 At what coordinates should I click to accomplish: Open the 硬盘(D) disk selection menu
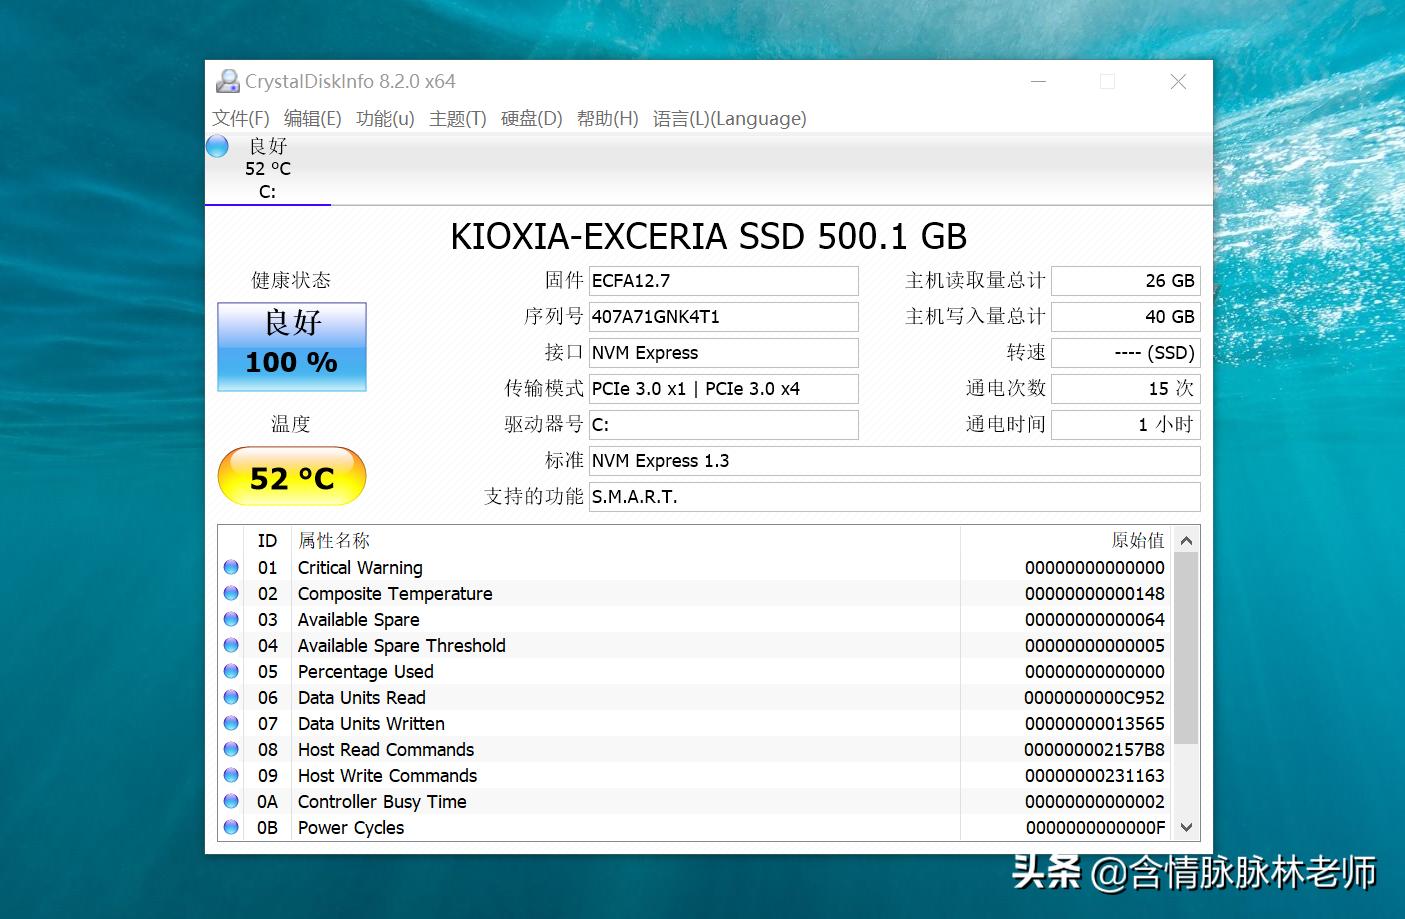531,118
